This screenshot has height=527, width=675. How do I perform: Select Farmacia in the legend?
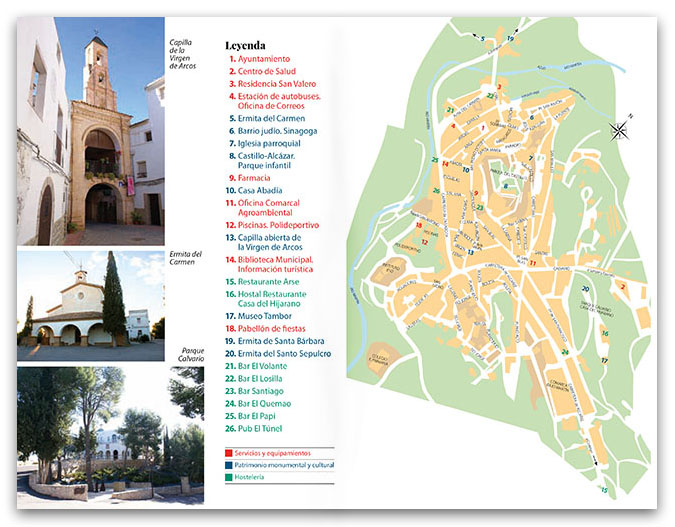click(x=257, y=177)
